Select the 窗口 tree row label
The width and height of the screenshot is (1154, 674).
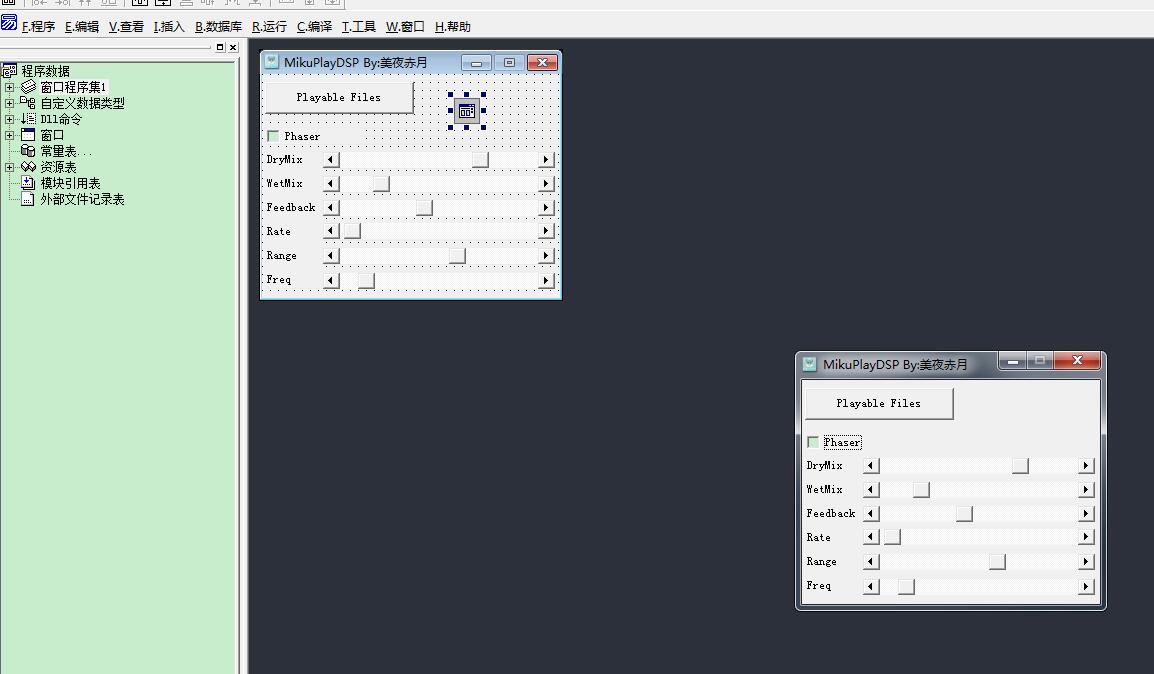(52, 135)
